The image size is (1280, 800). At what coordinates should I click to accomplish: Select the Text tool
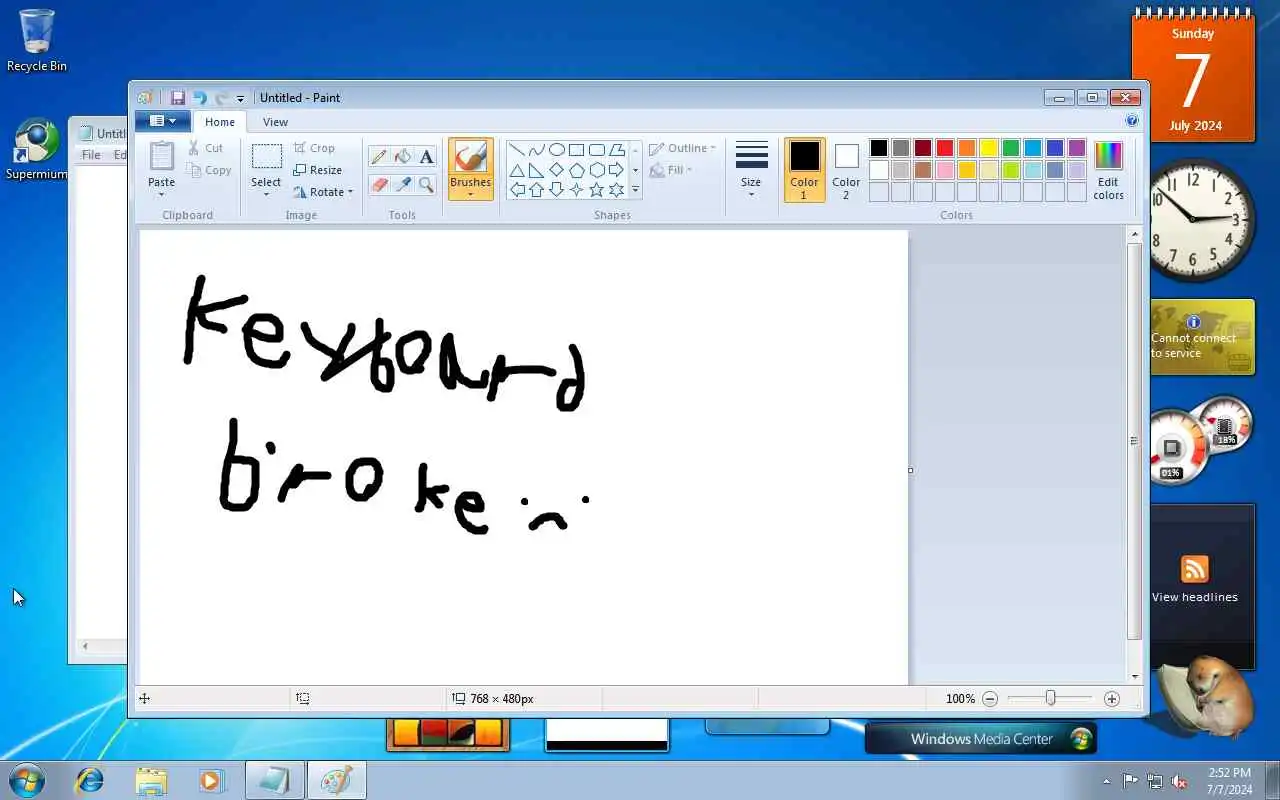coord(427,156)
